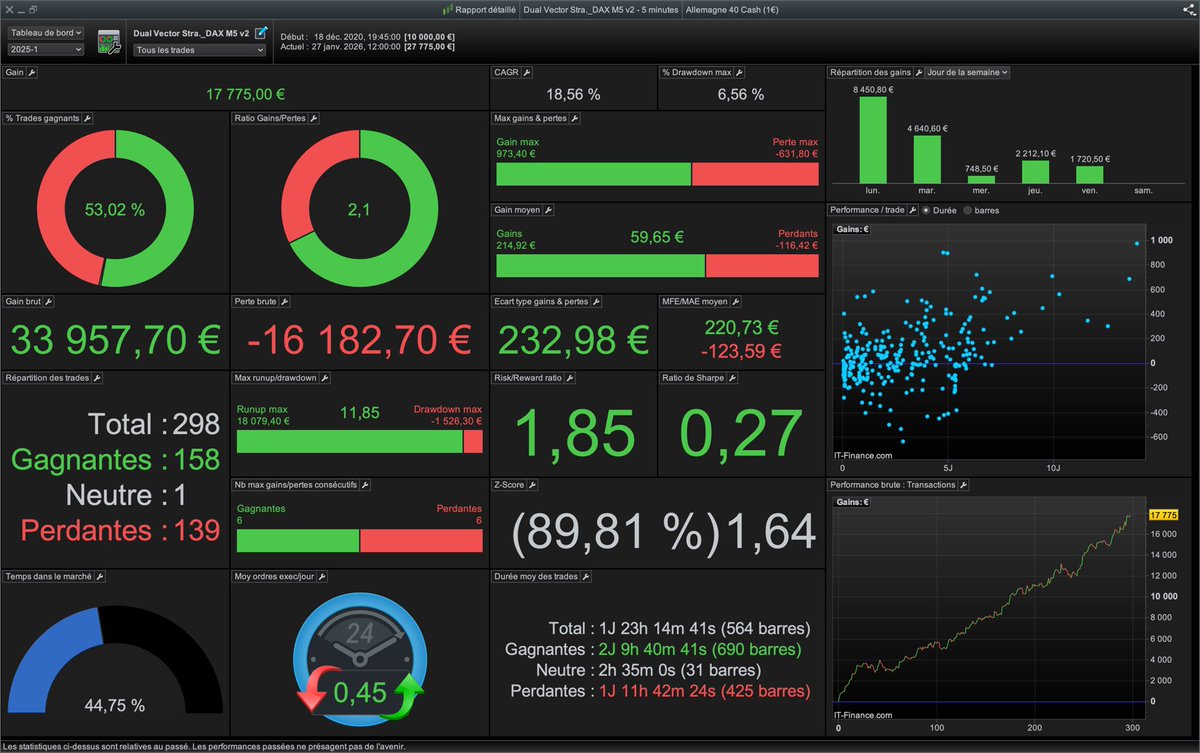The image size is (1200, 753).
Task: Click the pencil edit icon beside strategy name
Action: tap(261, 33)
